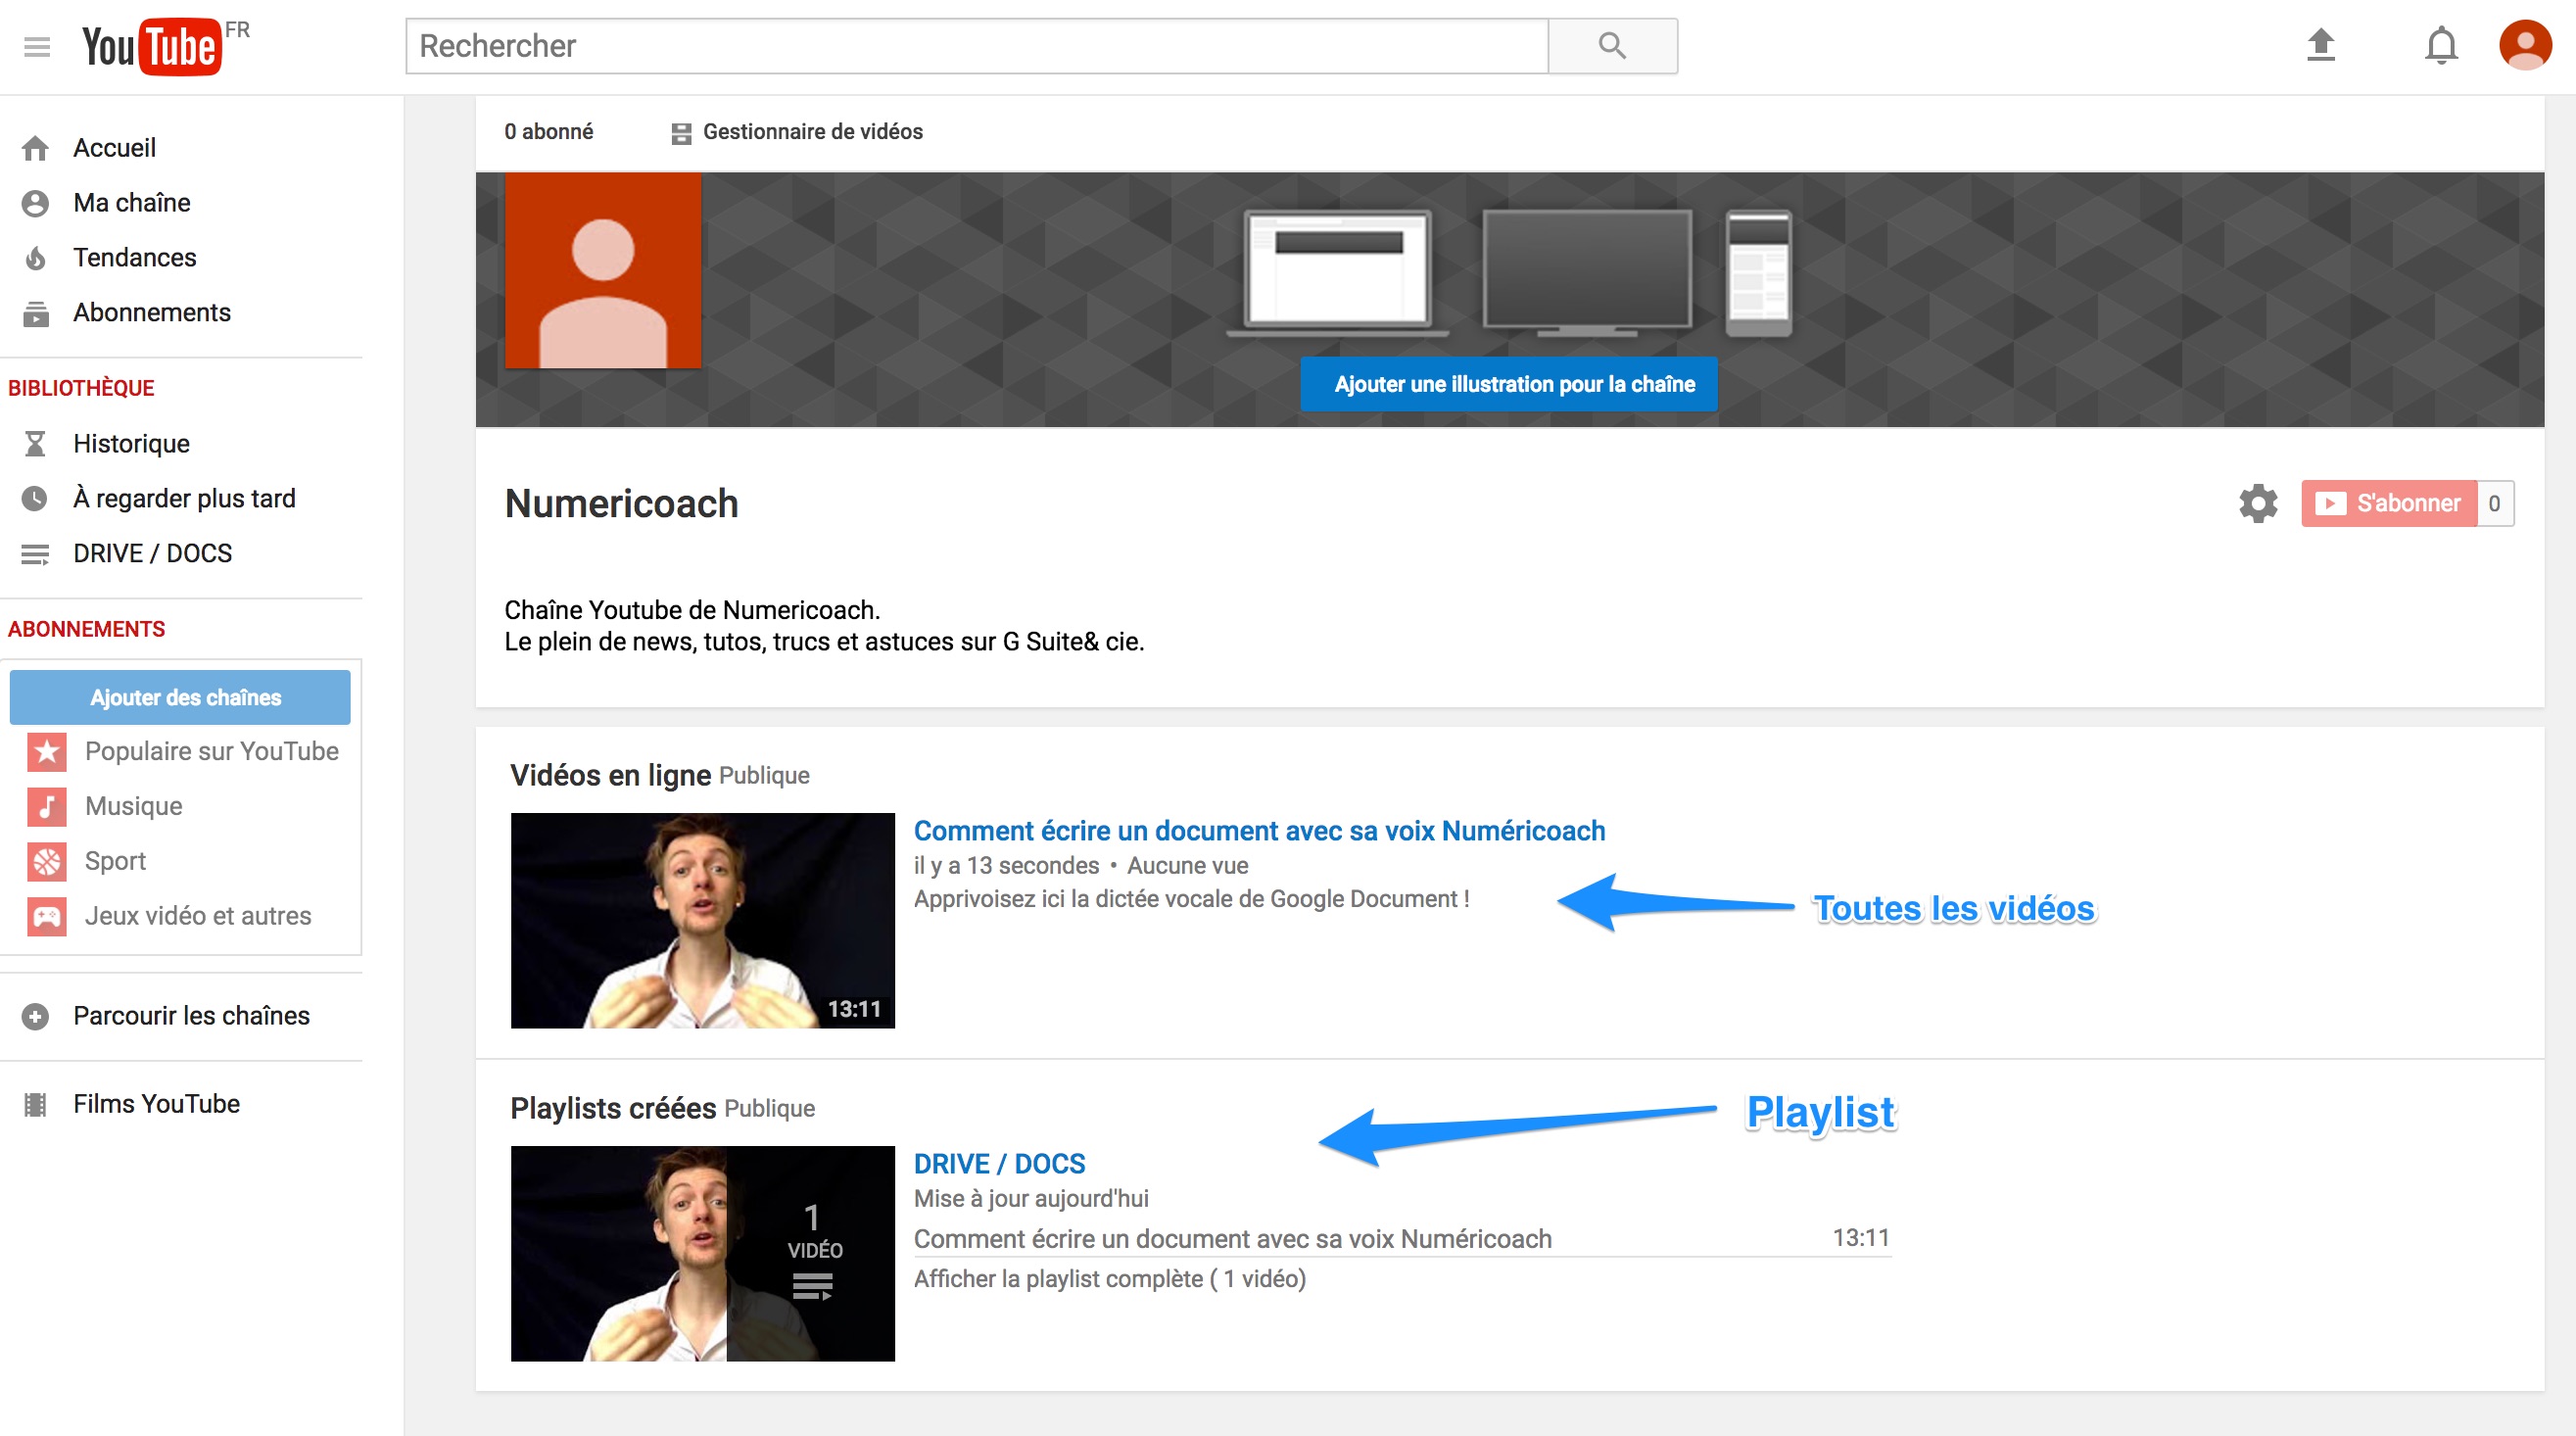Open Jeux vidéo et autres channel
2576x1436 pixels.
(x=198, y=917)
